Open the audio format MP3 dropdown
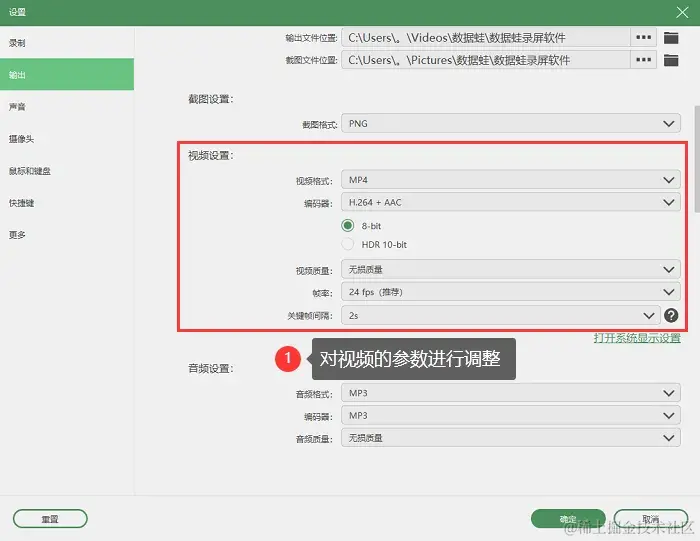This screenshot has width=700, height=541. coord(511,393)
